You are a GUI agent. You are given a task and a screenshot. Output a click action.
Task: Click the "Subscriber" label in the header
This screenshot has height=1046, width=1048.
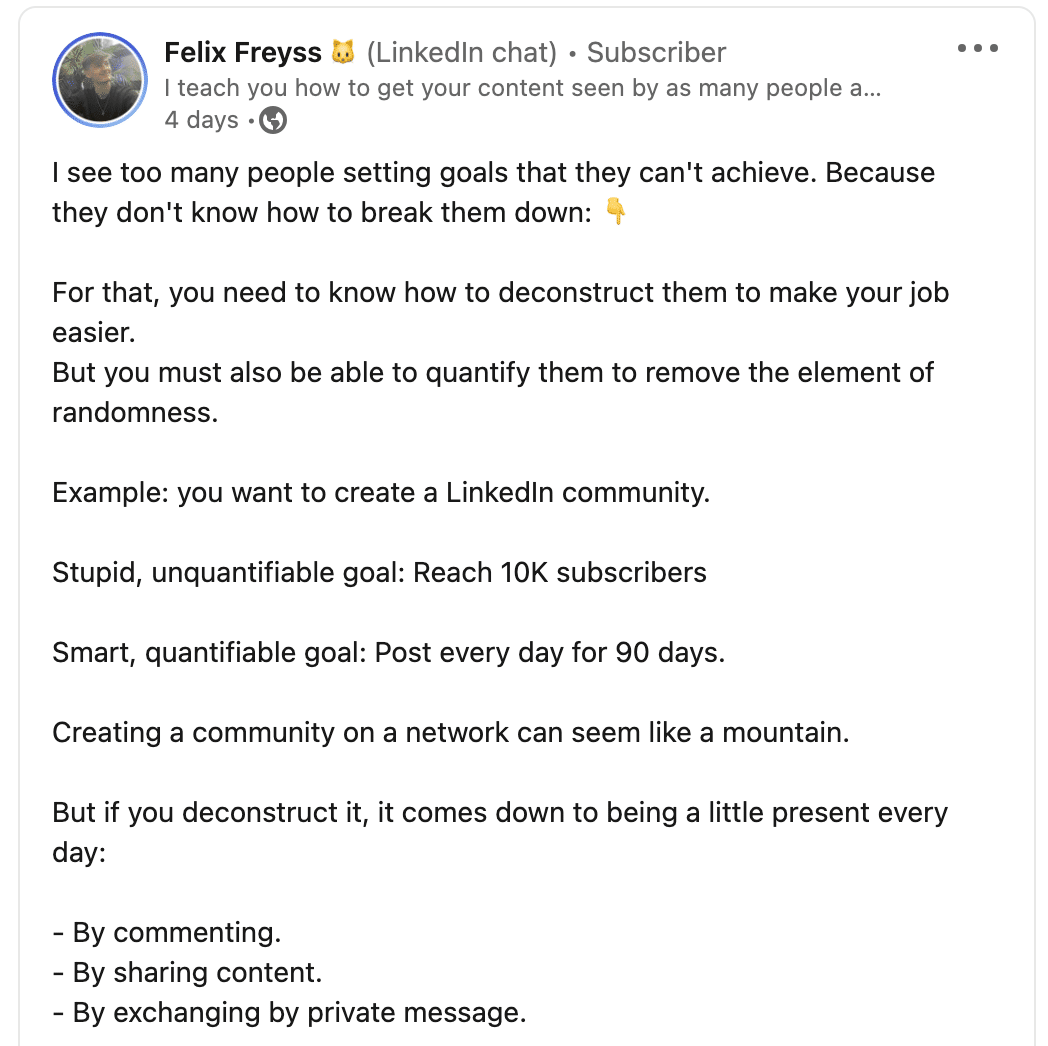[x=656, y=52]
